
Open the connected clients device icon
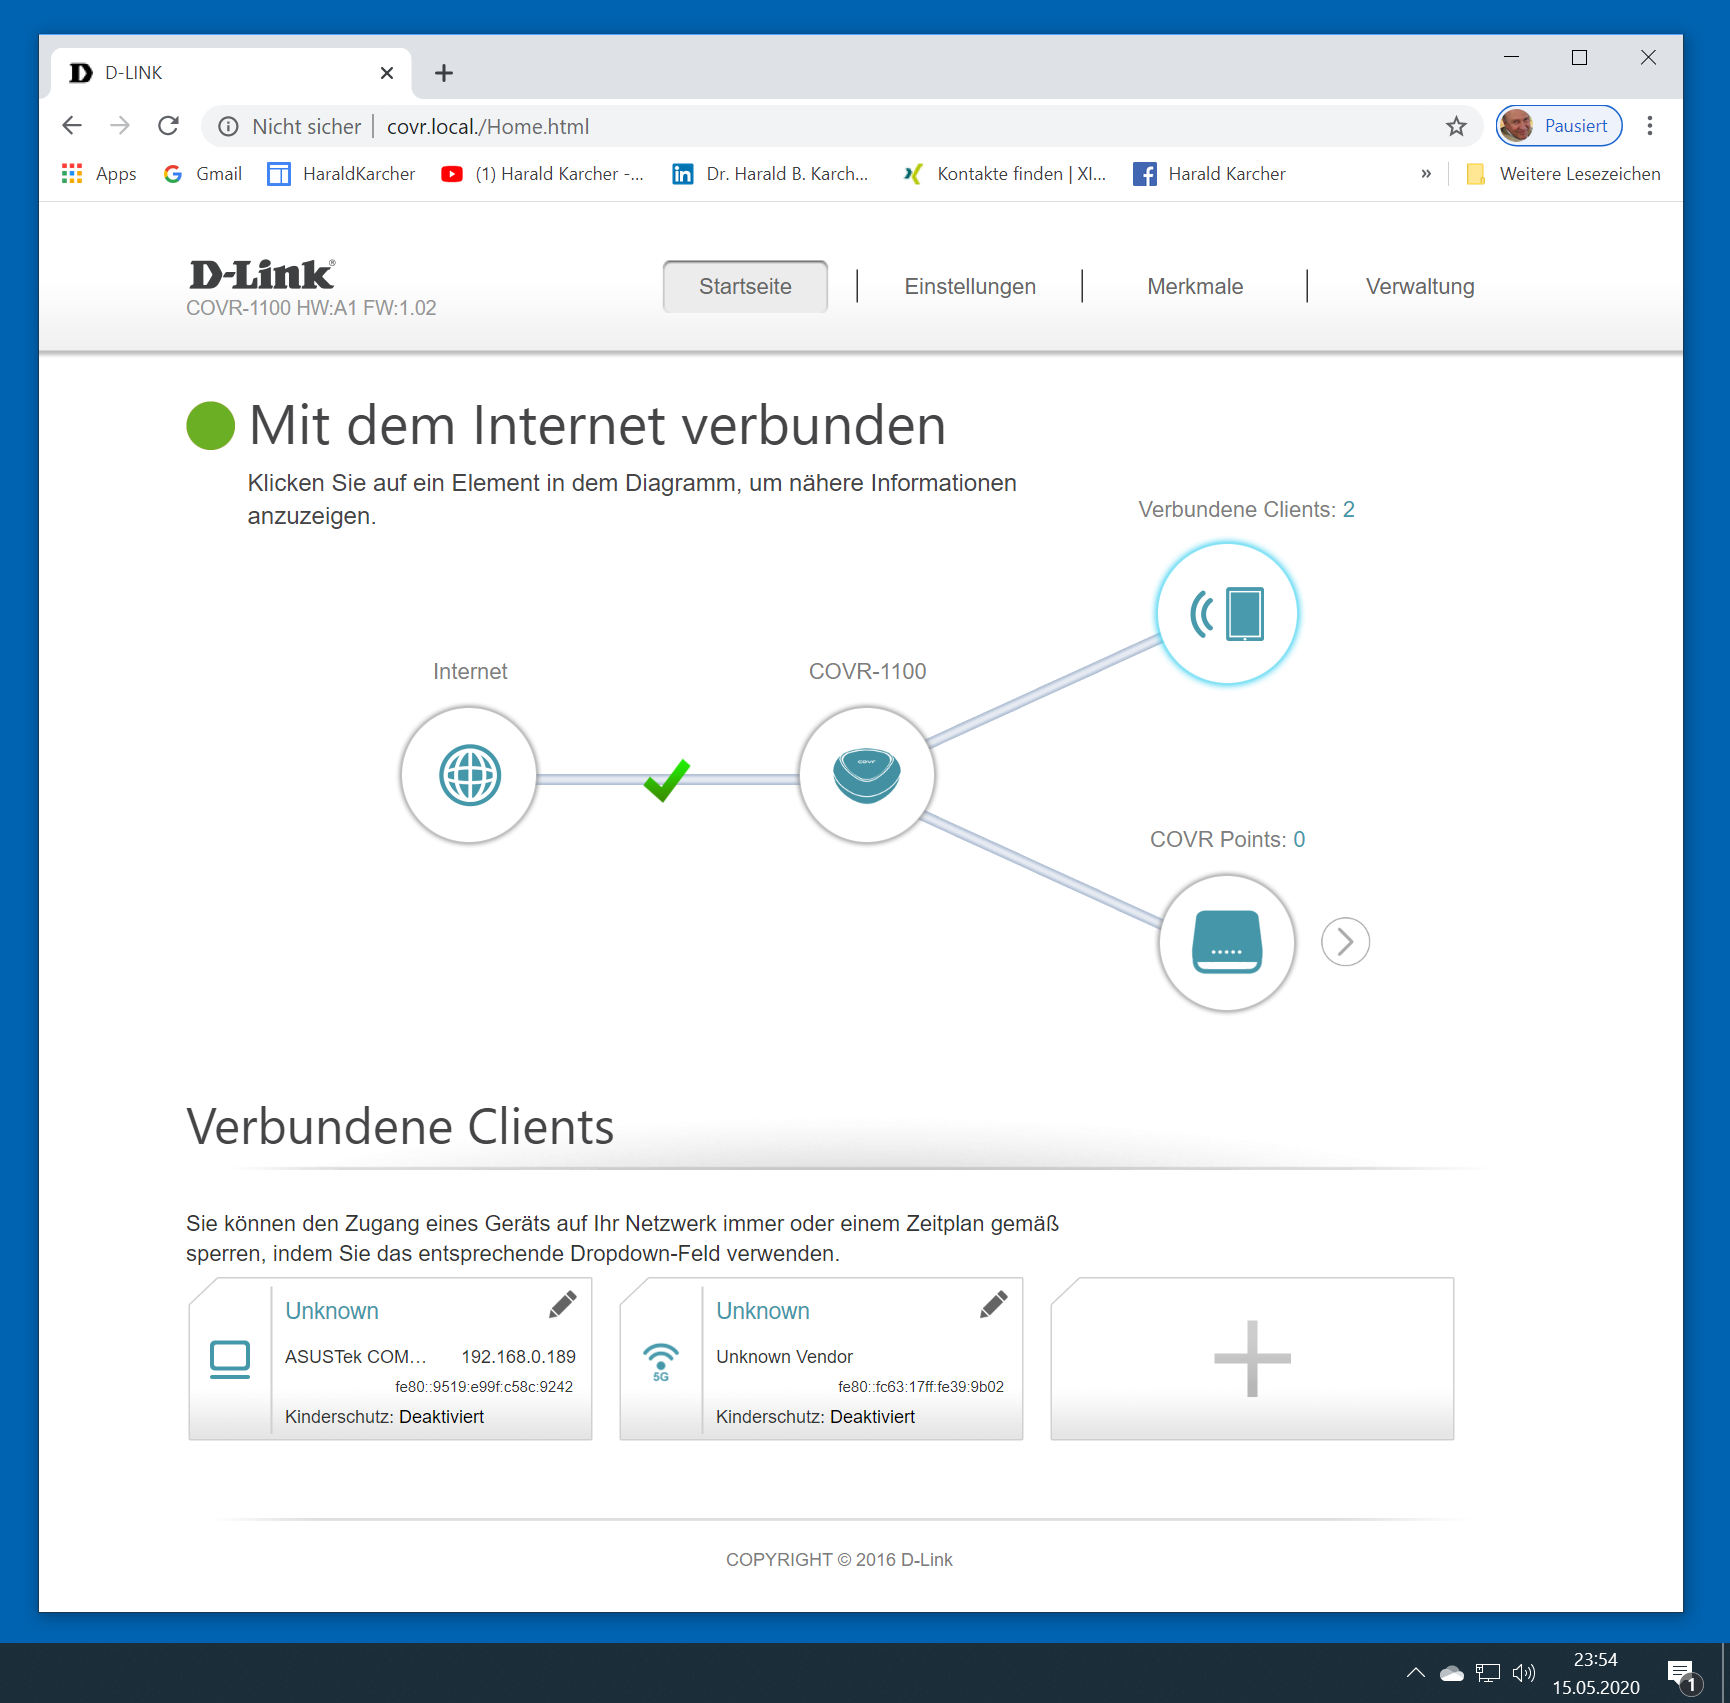coord(1227,613)
